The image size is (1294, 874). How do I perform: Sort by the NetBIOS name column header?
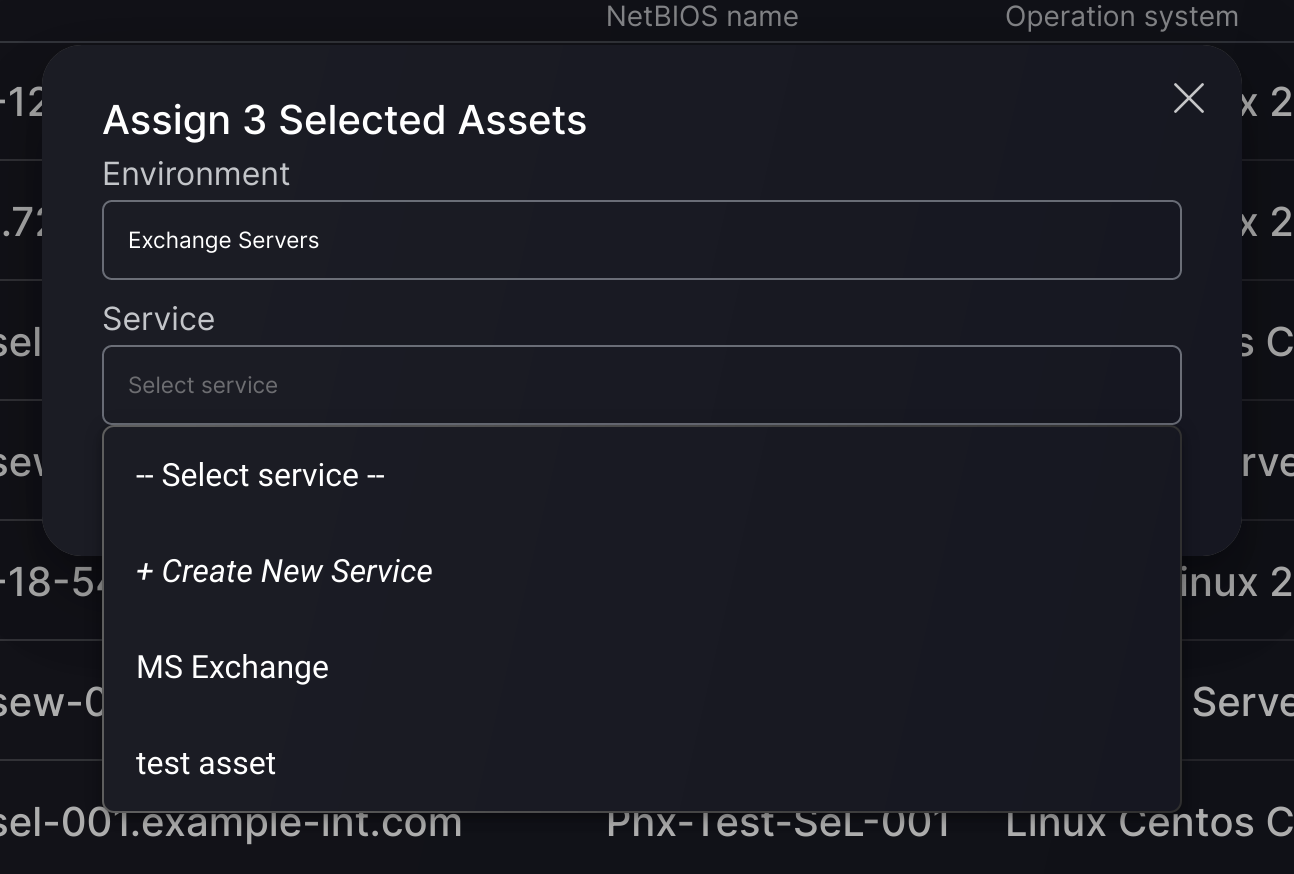pos(702,17)
